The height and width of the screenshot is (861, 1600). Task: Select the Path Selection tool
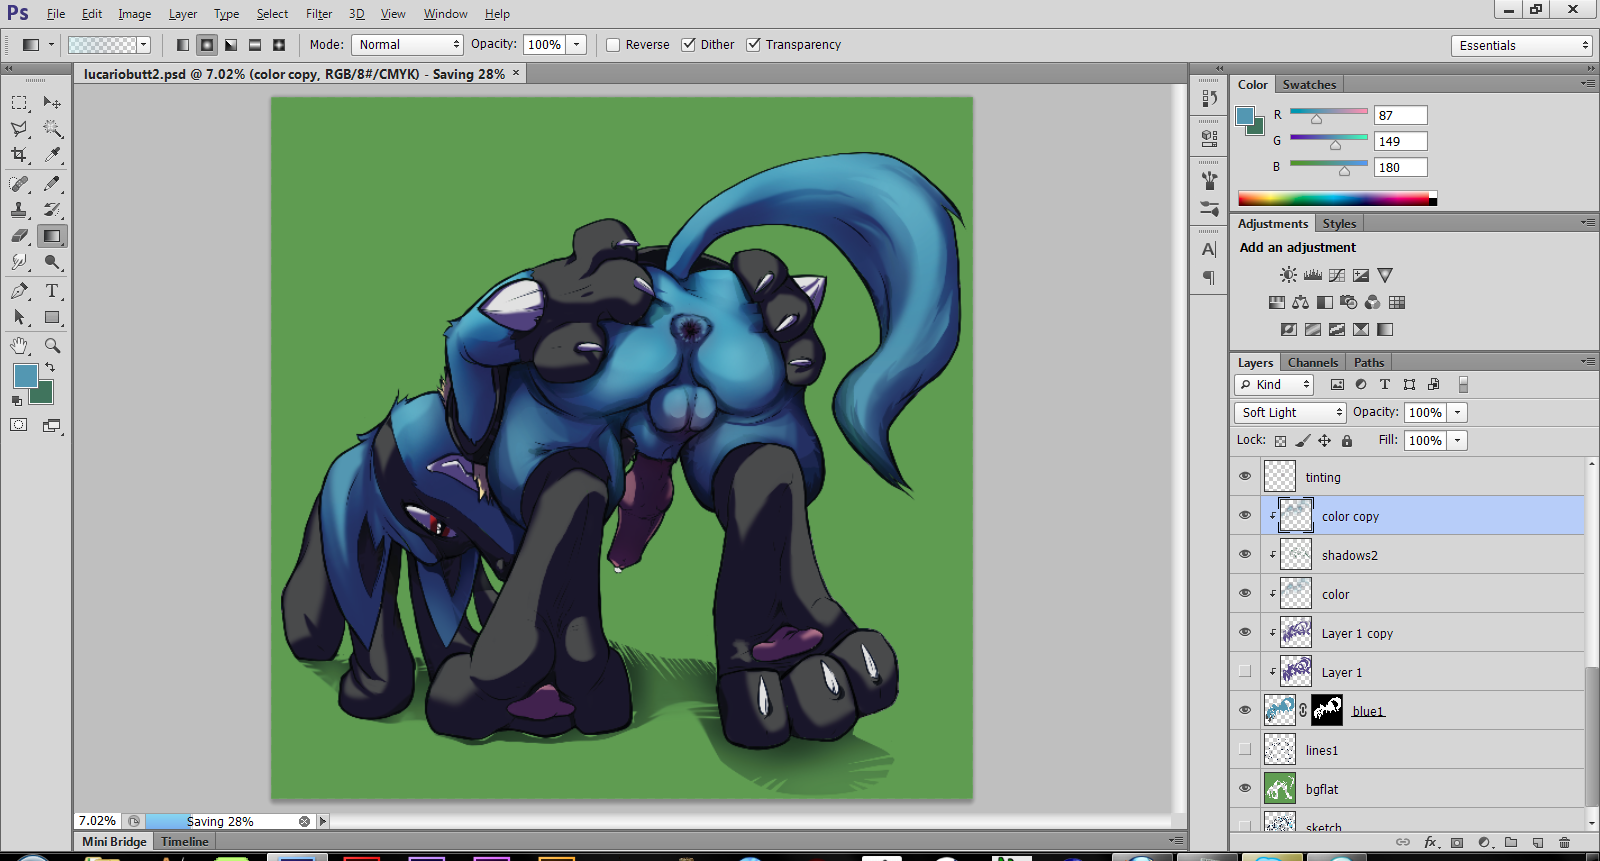[19, 317]
